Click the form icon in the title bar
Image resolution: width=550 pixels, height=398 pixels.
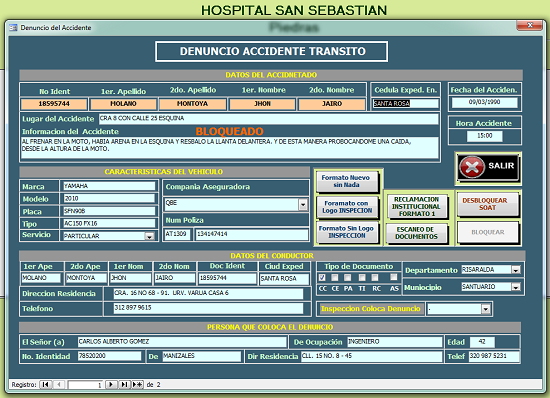pos(13,27)
